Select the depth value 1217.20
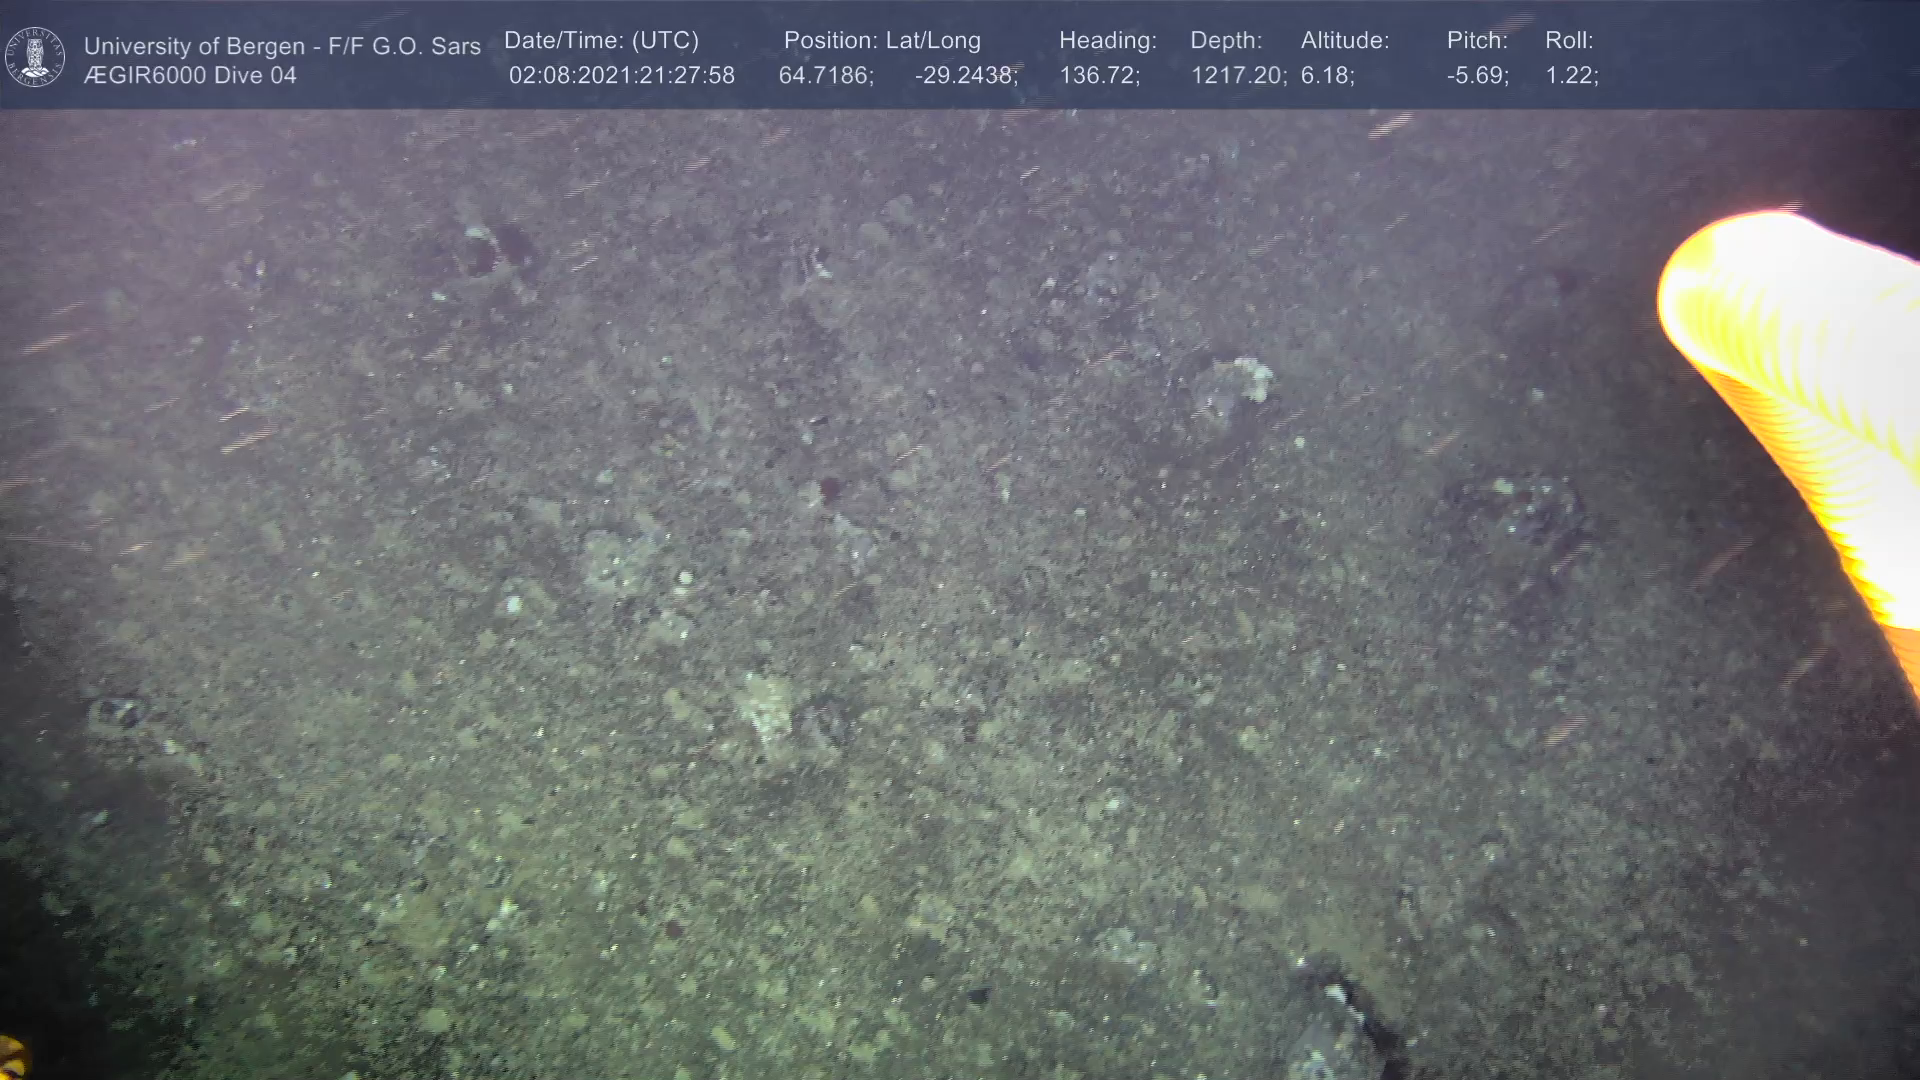 pos(1237,76)
